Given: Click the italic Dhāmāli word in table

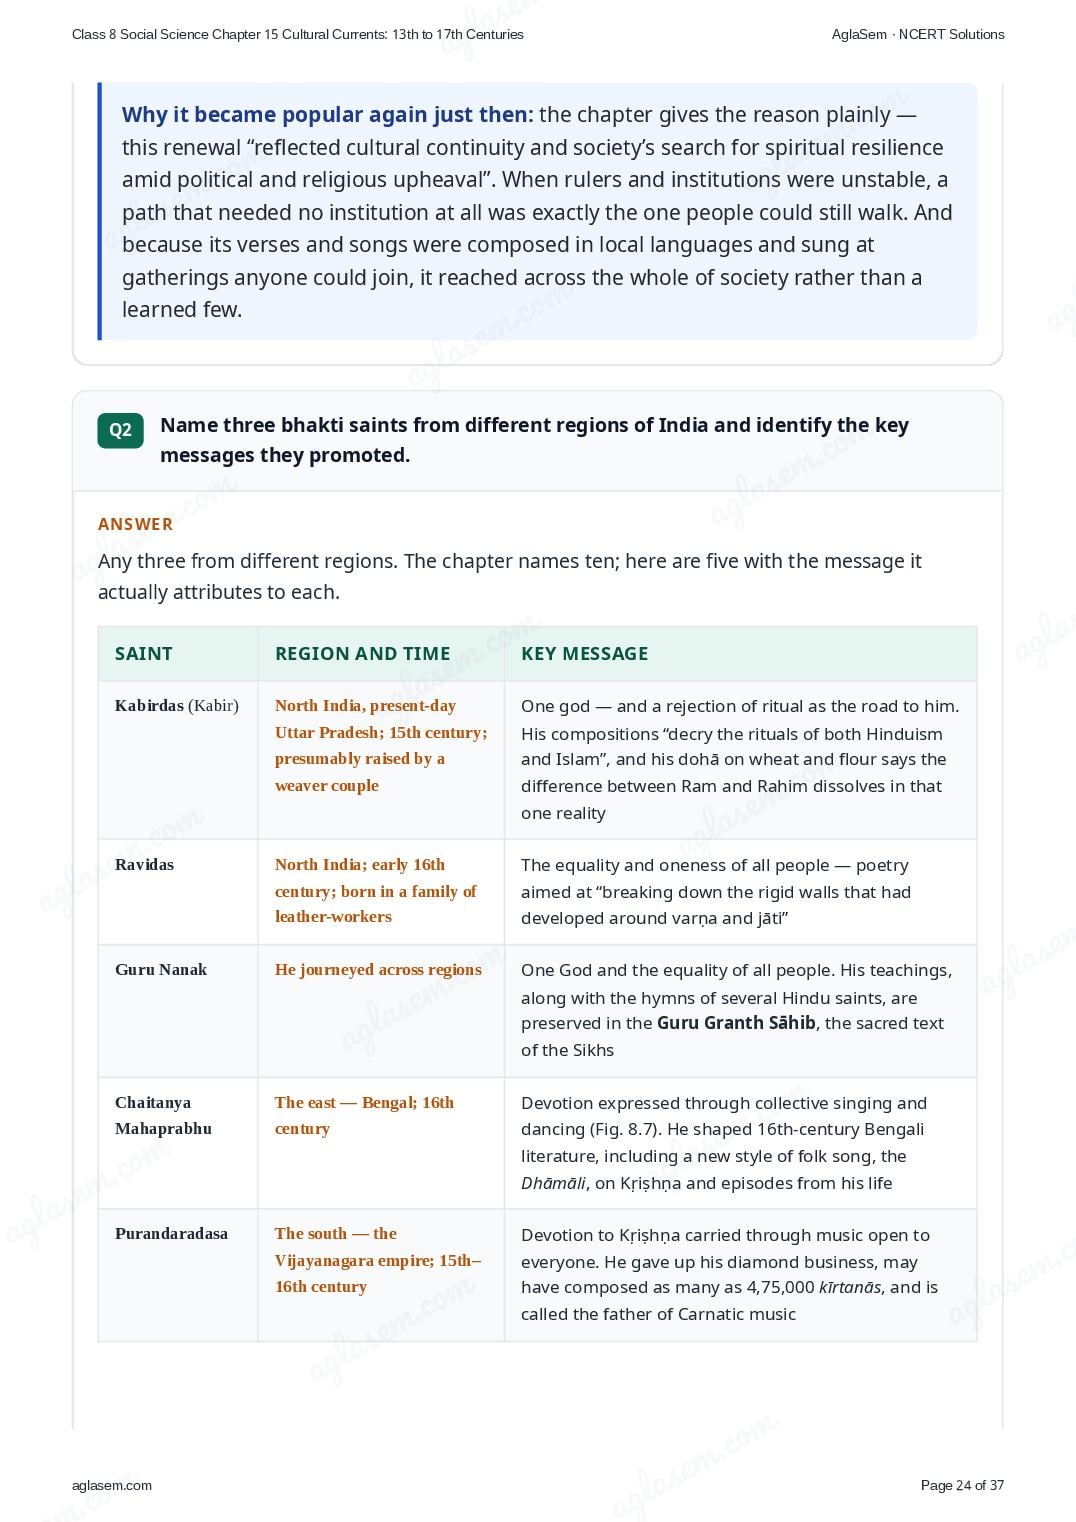Looking at the screenshot, I should (553, 1183).
